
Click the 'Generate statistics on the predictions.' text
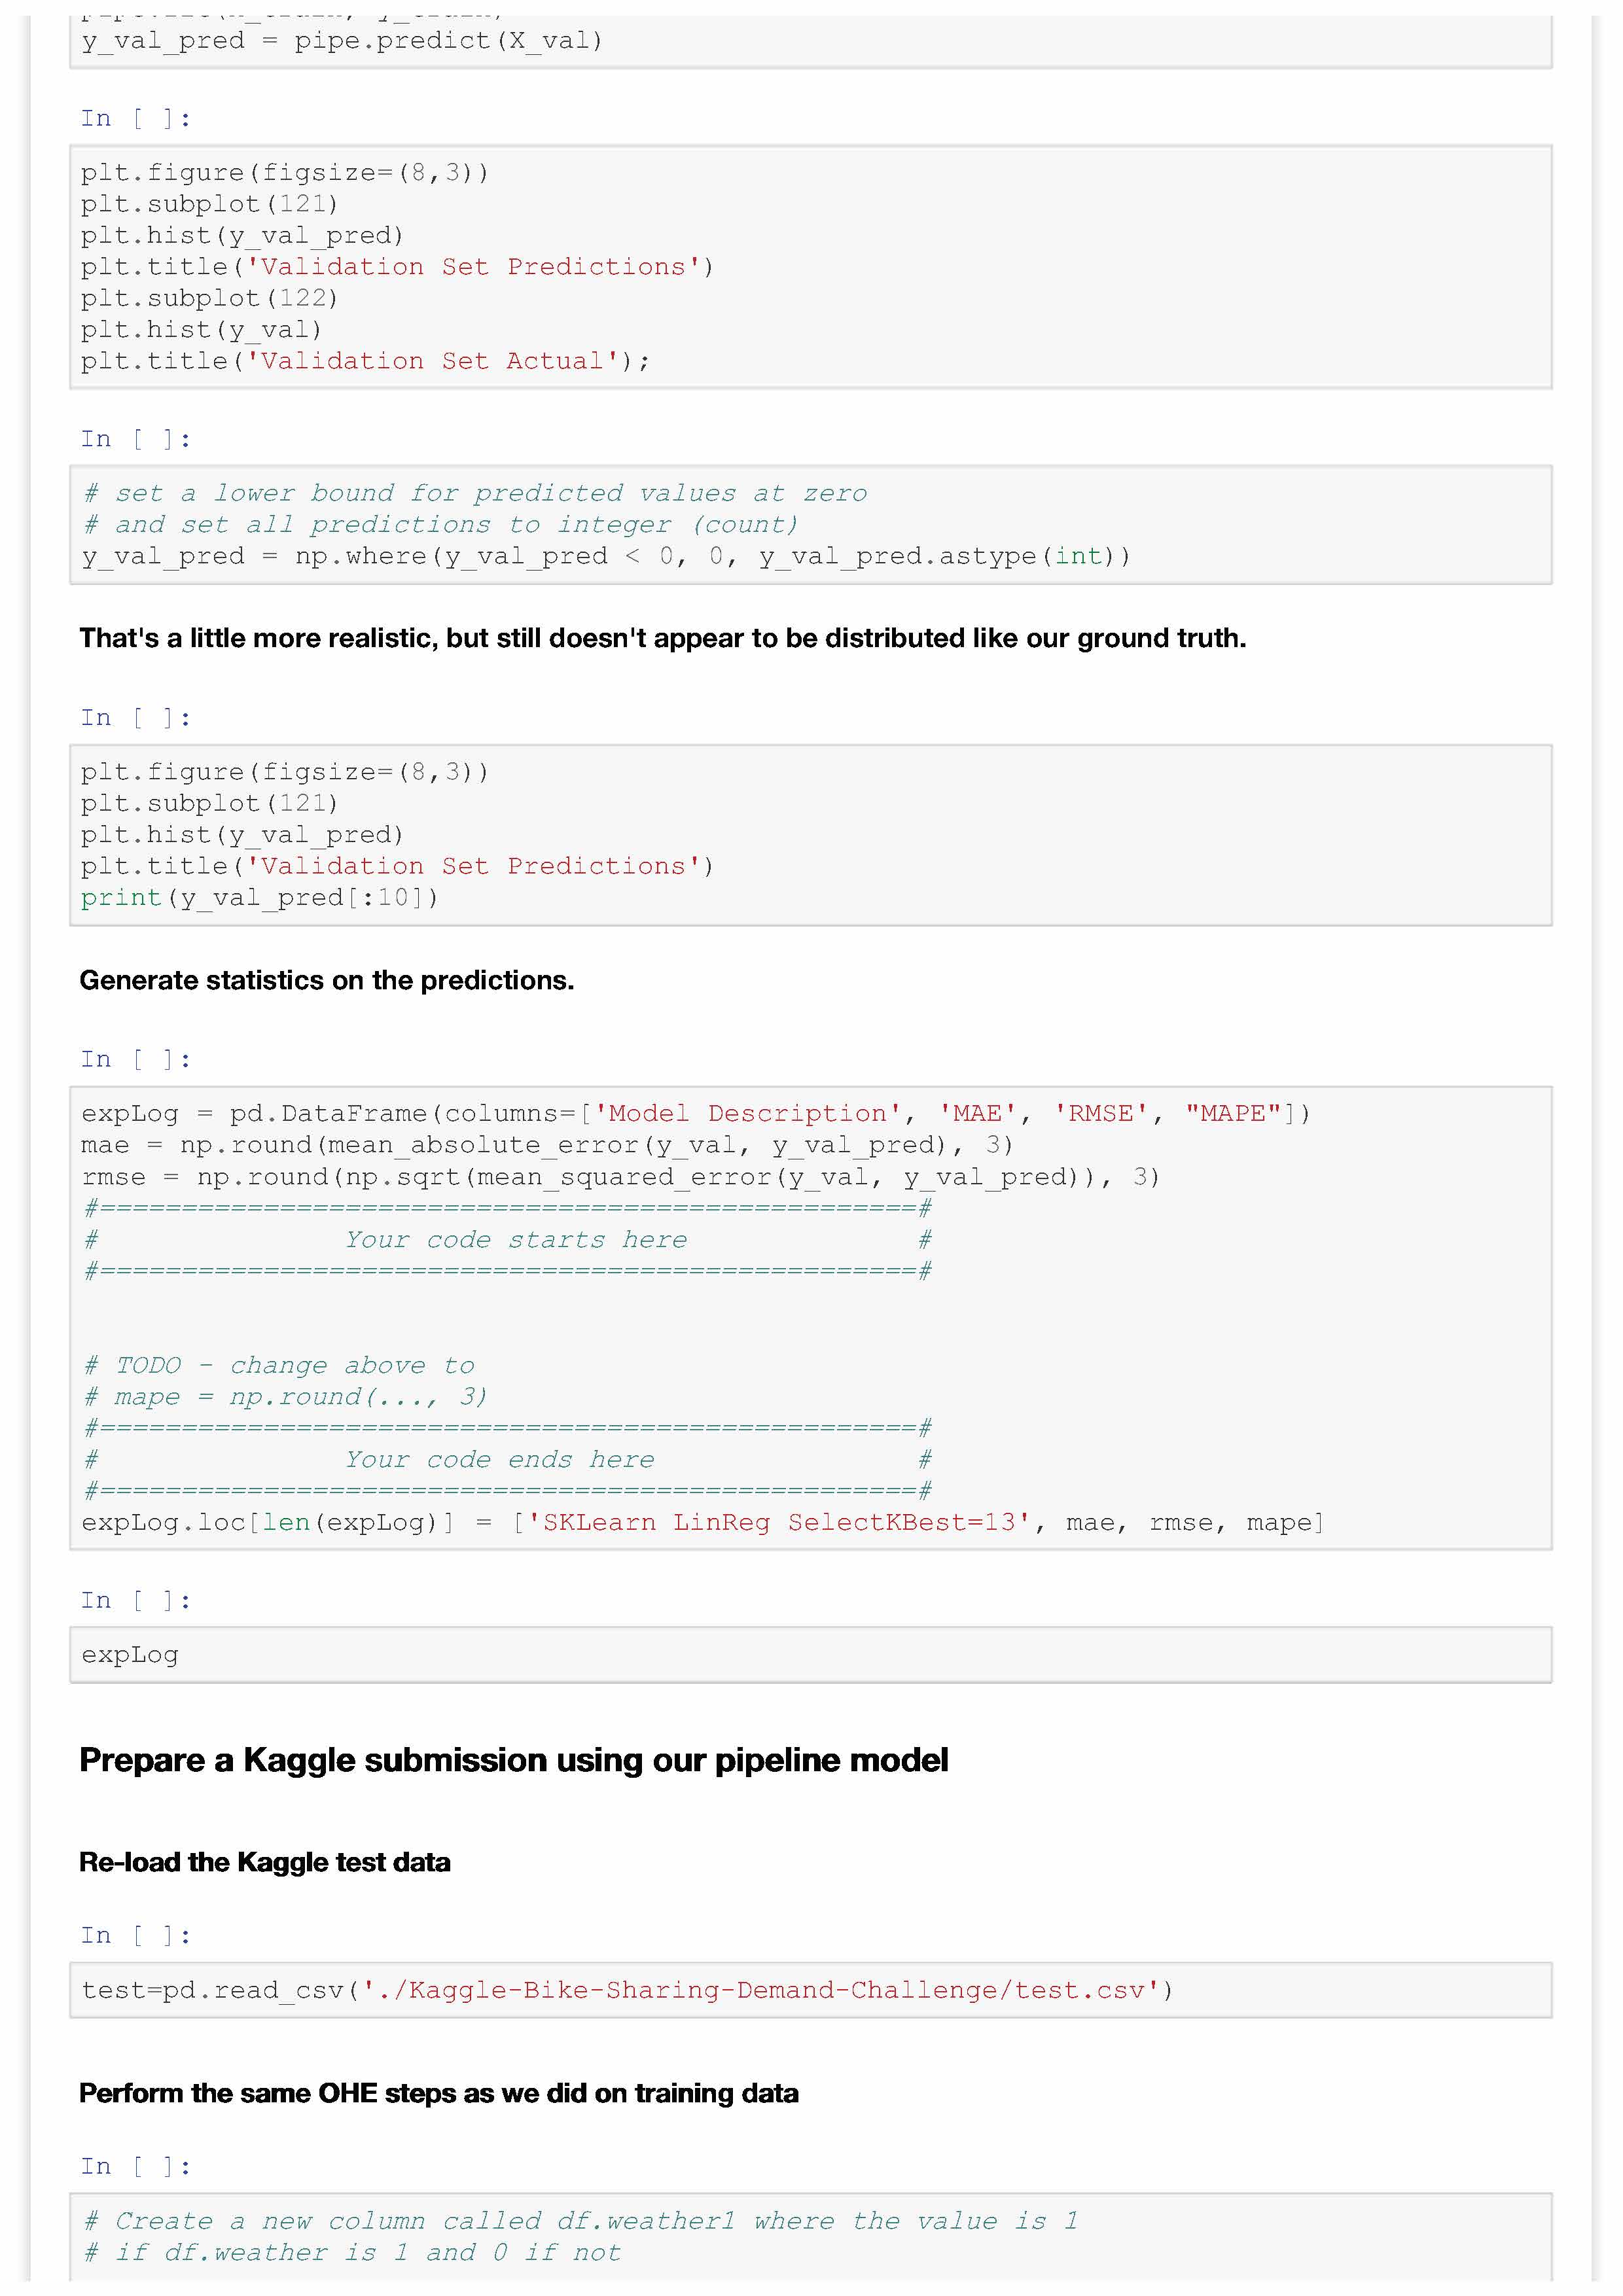(x=326, y=980)
